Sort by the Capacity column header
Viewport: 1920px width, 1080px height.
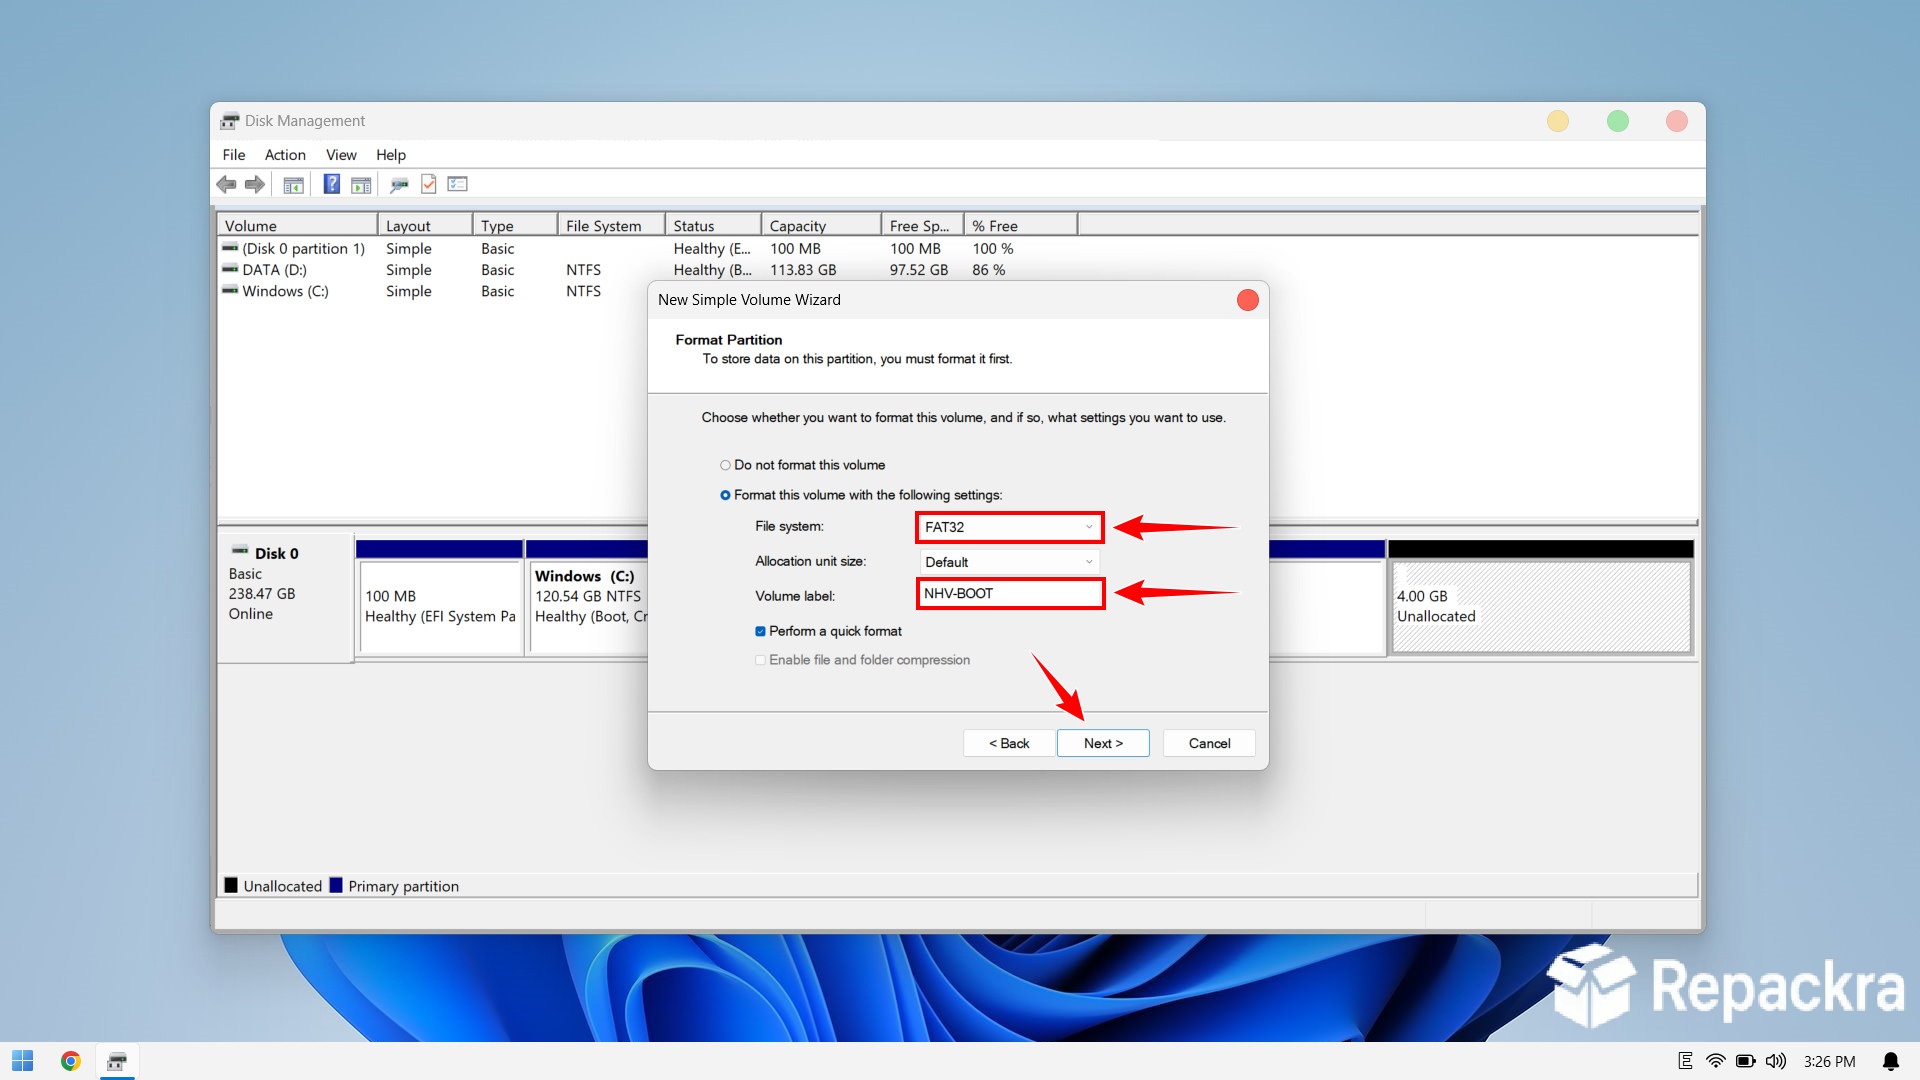[x=820, y=226]
